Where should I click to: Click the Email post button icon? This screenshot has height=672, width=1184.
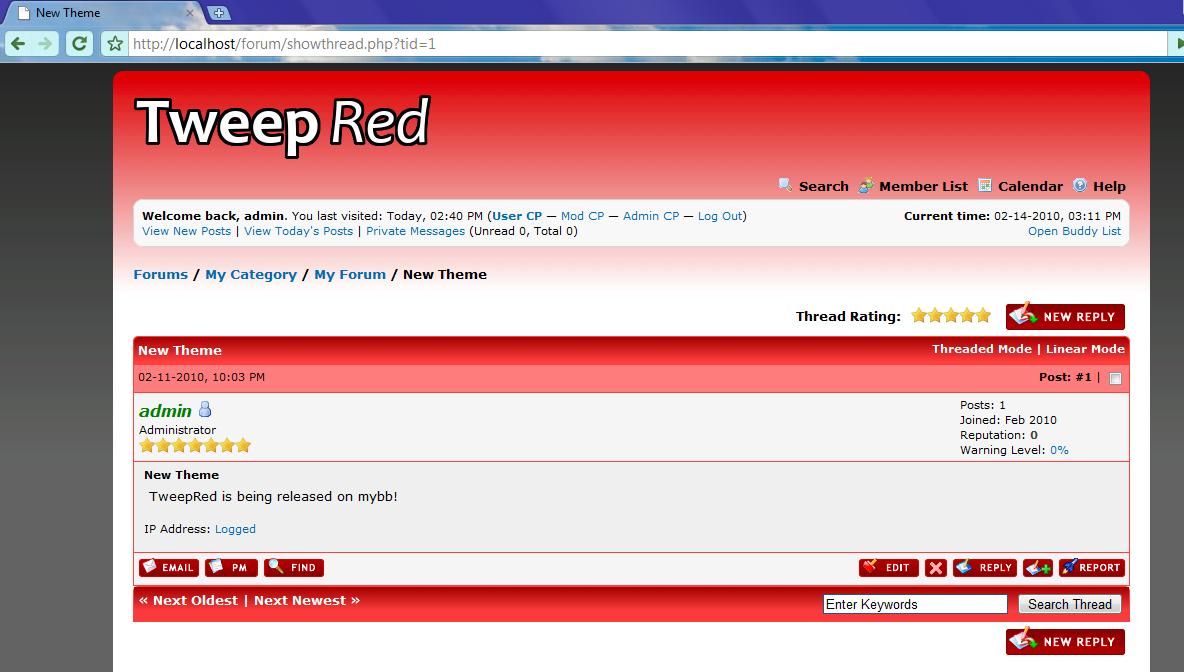coord(168,567)
